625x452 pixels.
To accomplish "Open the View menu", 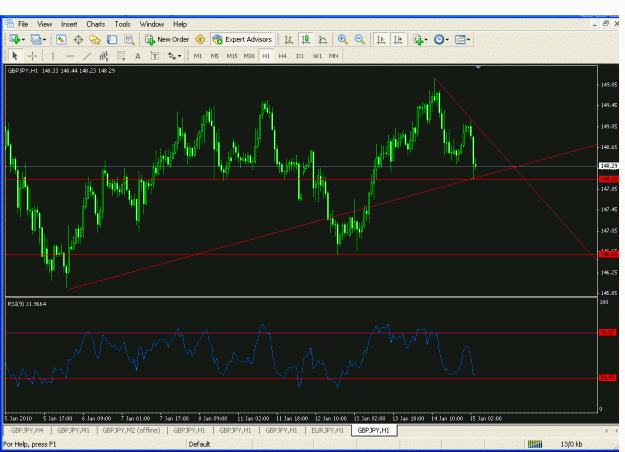I will 45,24.
